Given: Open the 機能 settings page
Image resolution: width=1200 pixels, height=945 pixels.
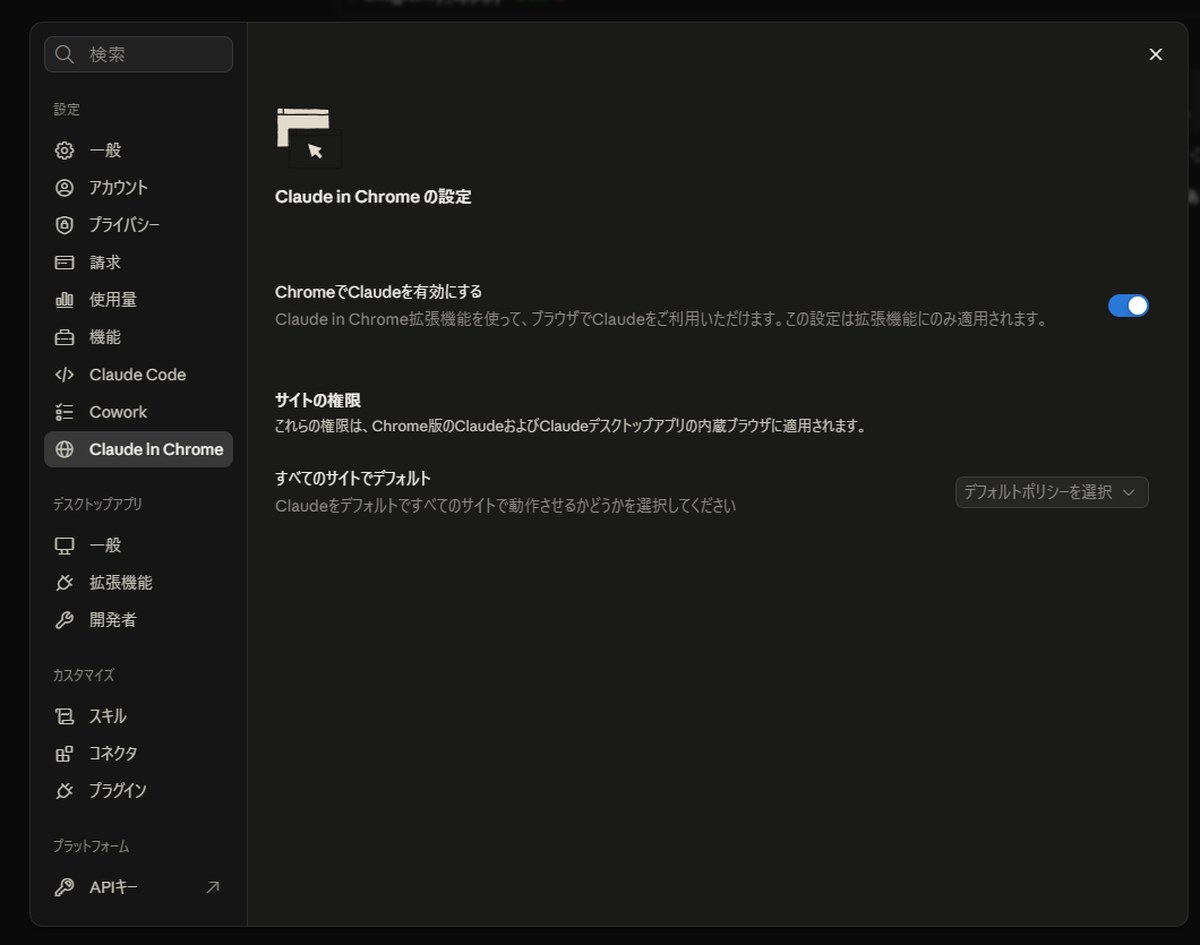Looking at the screenshot, I should click(138, 337).
